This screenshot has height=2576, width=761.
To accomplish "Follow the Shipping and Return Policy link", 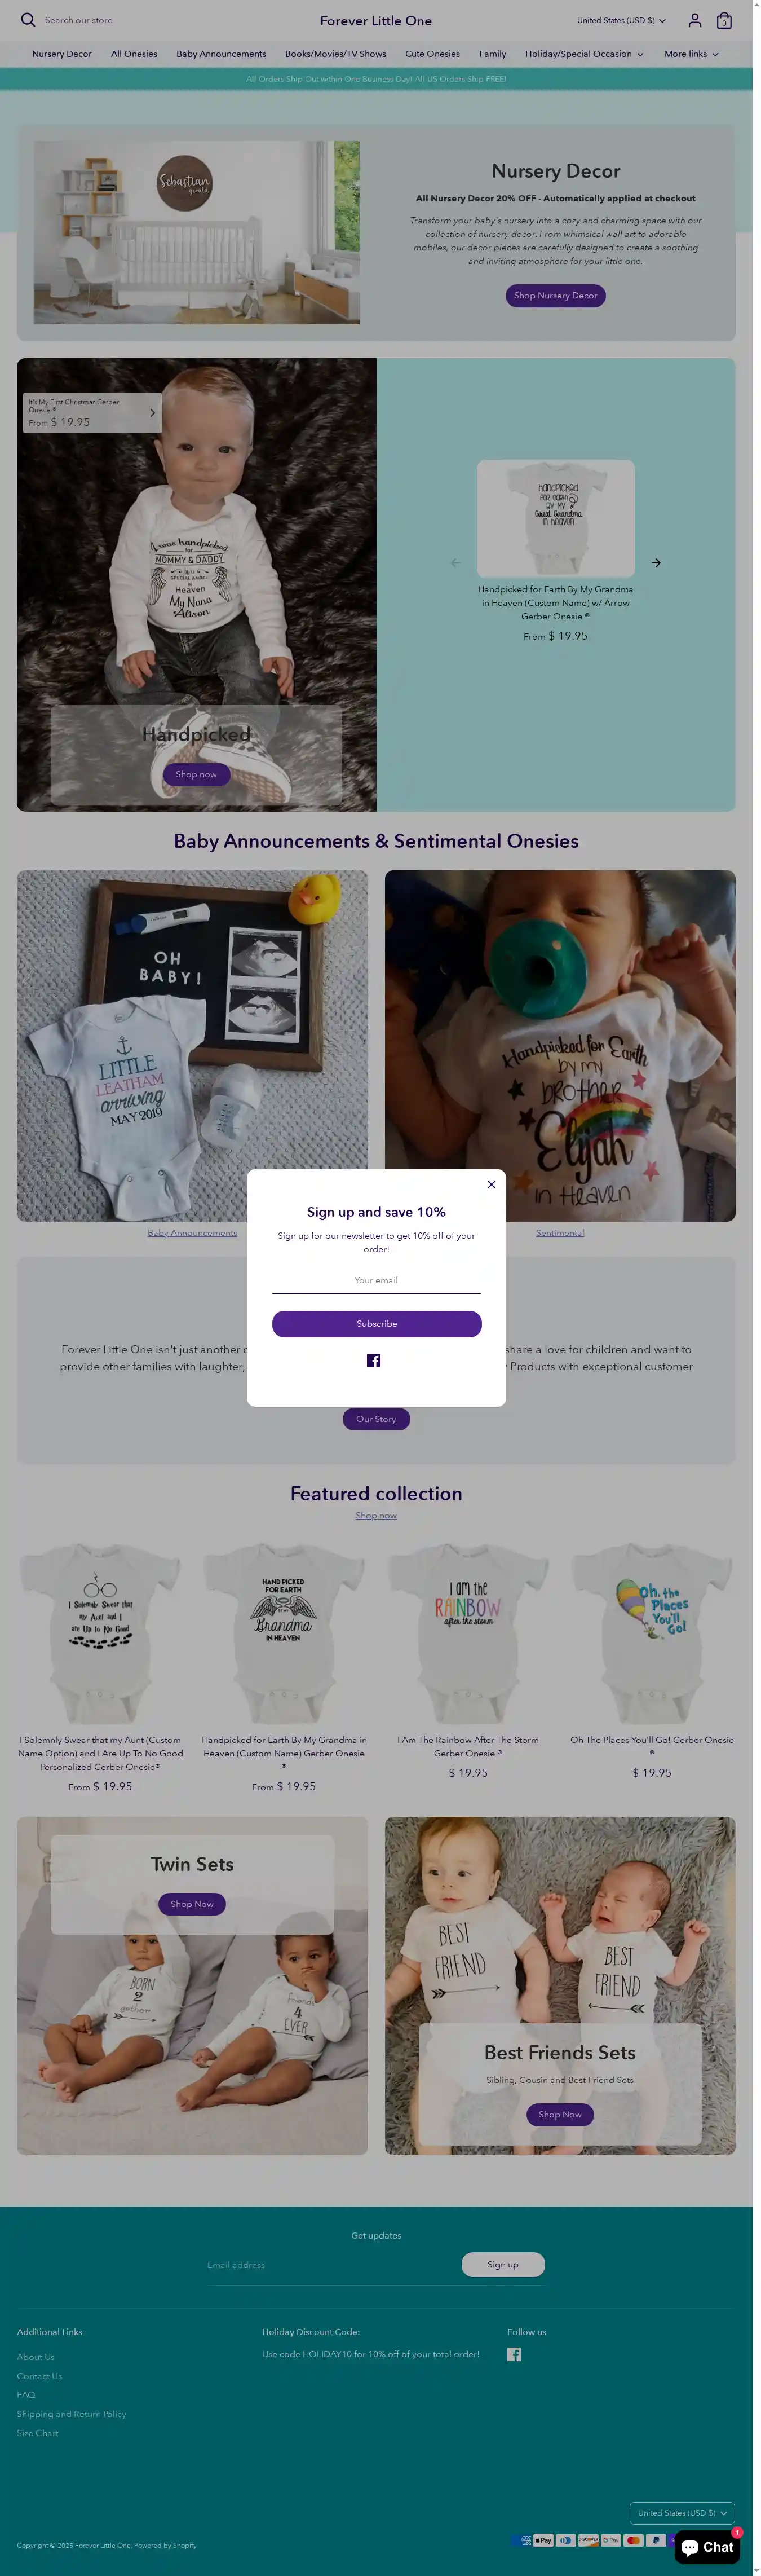I will pos(71,2414).
